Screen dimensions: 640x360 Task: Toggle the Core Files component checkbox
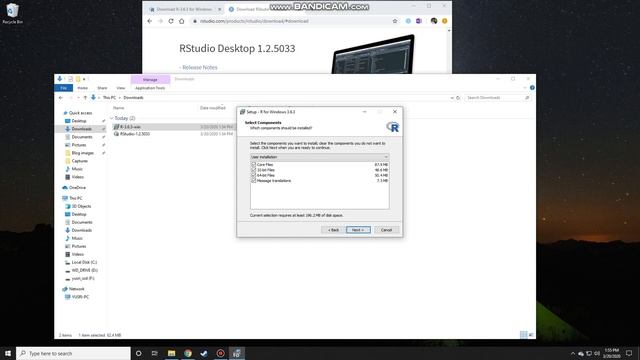[253, 164]
